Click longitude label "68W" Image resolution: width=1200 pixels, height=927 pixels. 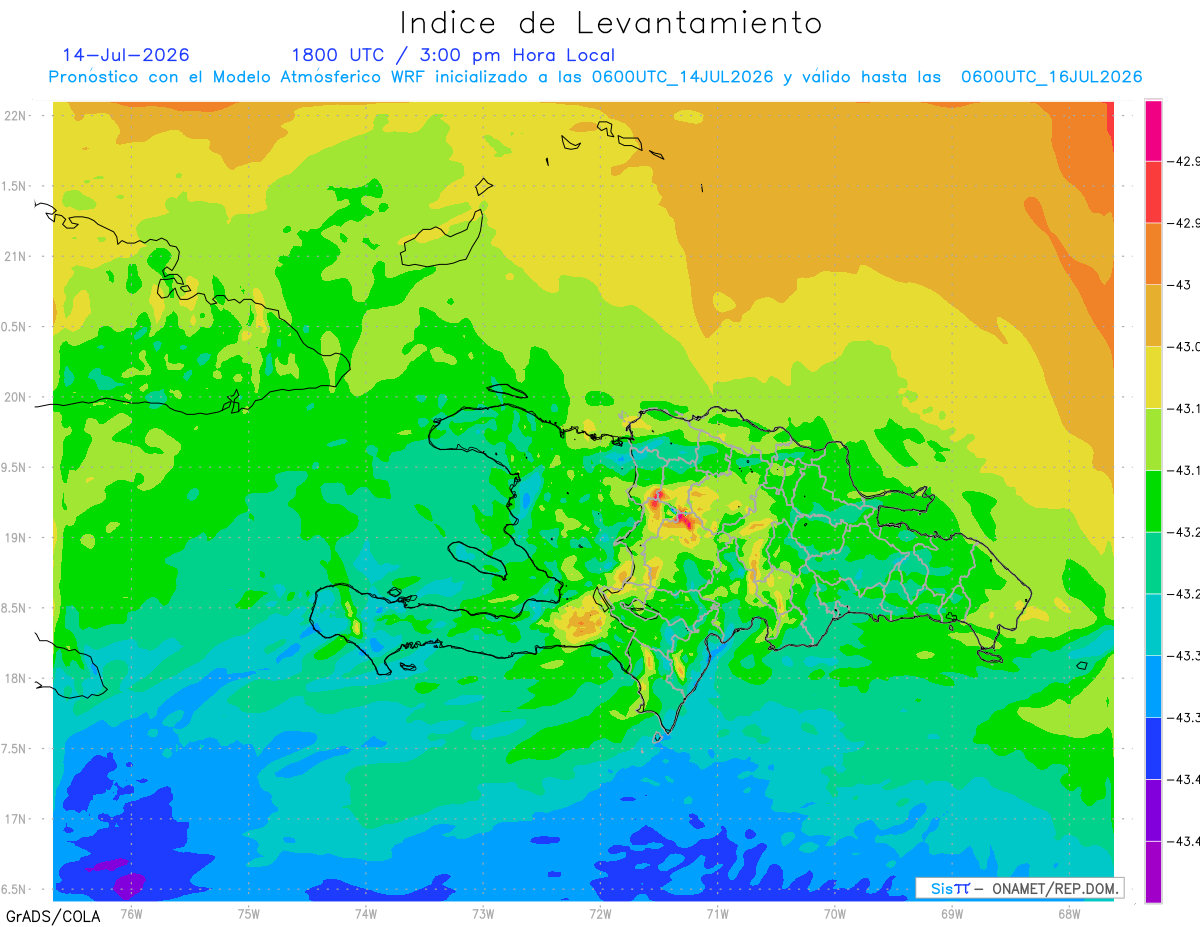pyautogui.click(x=1069, y=912)
